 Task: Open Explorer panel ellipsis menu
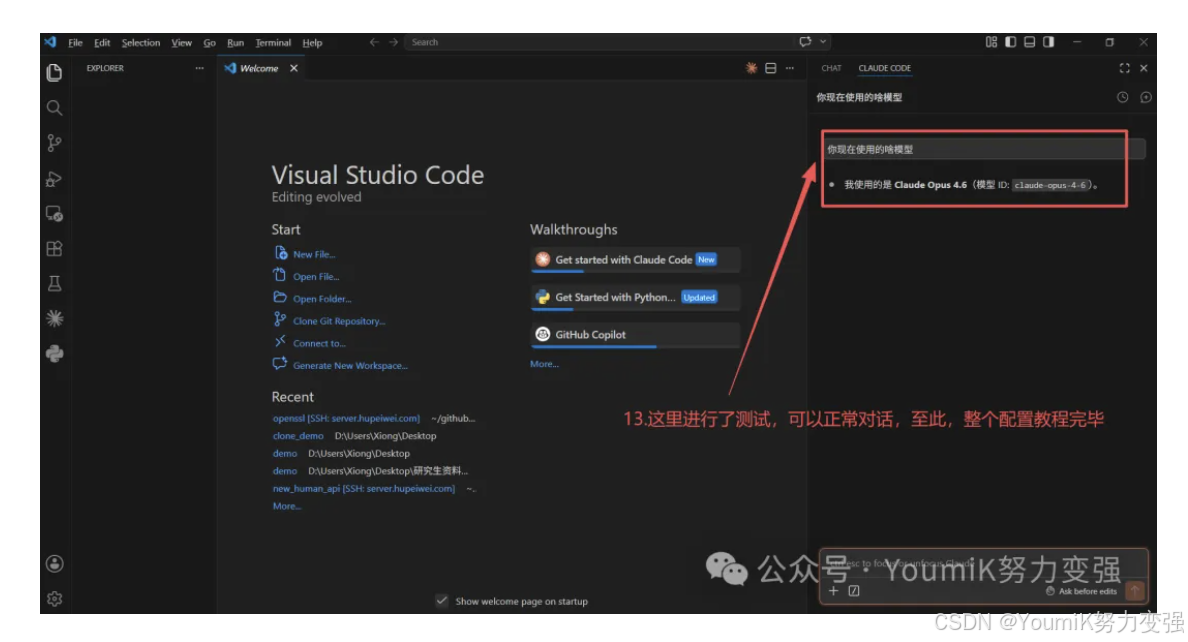point(199,68)
